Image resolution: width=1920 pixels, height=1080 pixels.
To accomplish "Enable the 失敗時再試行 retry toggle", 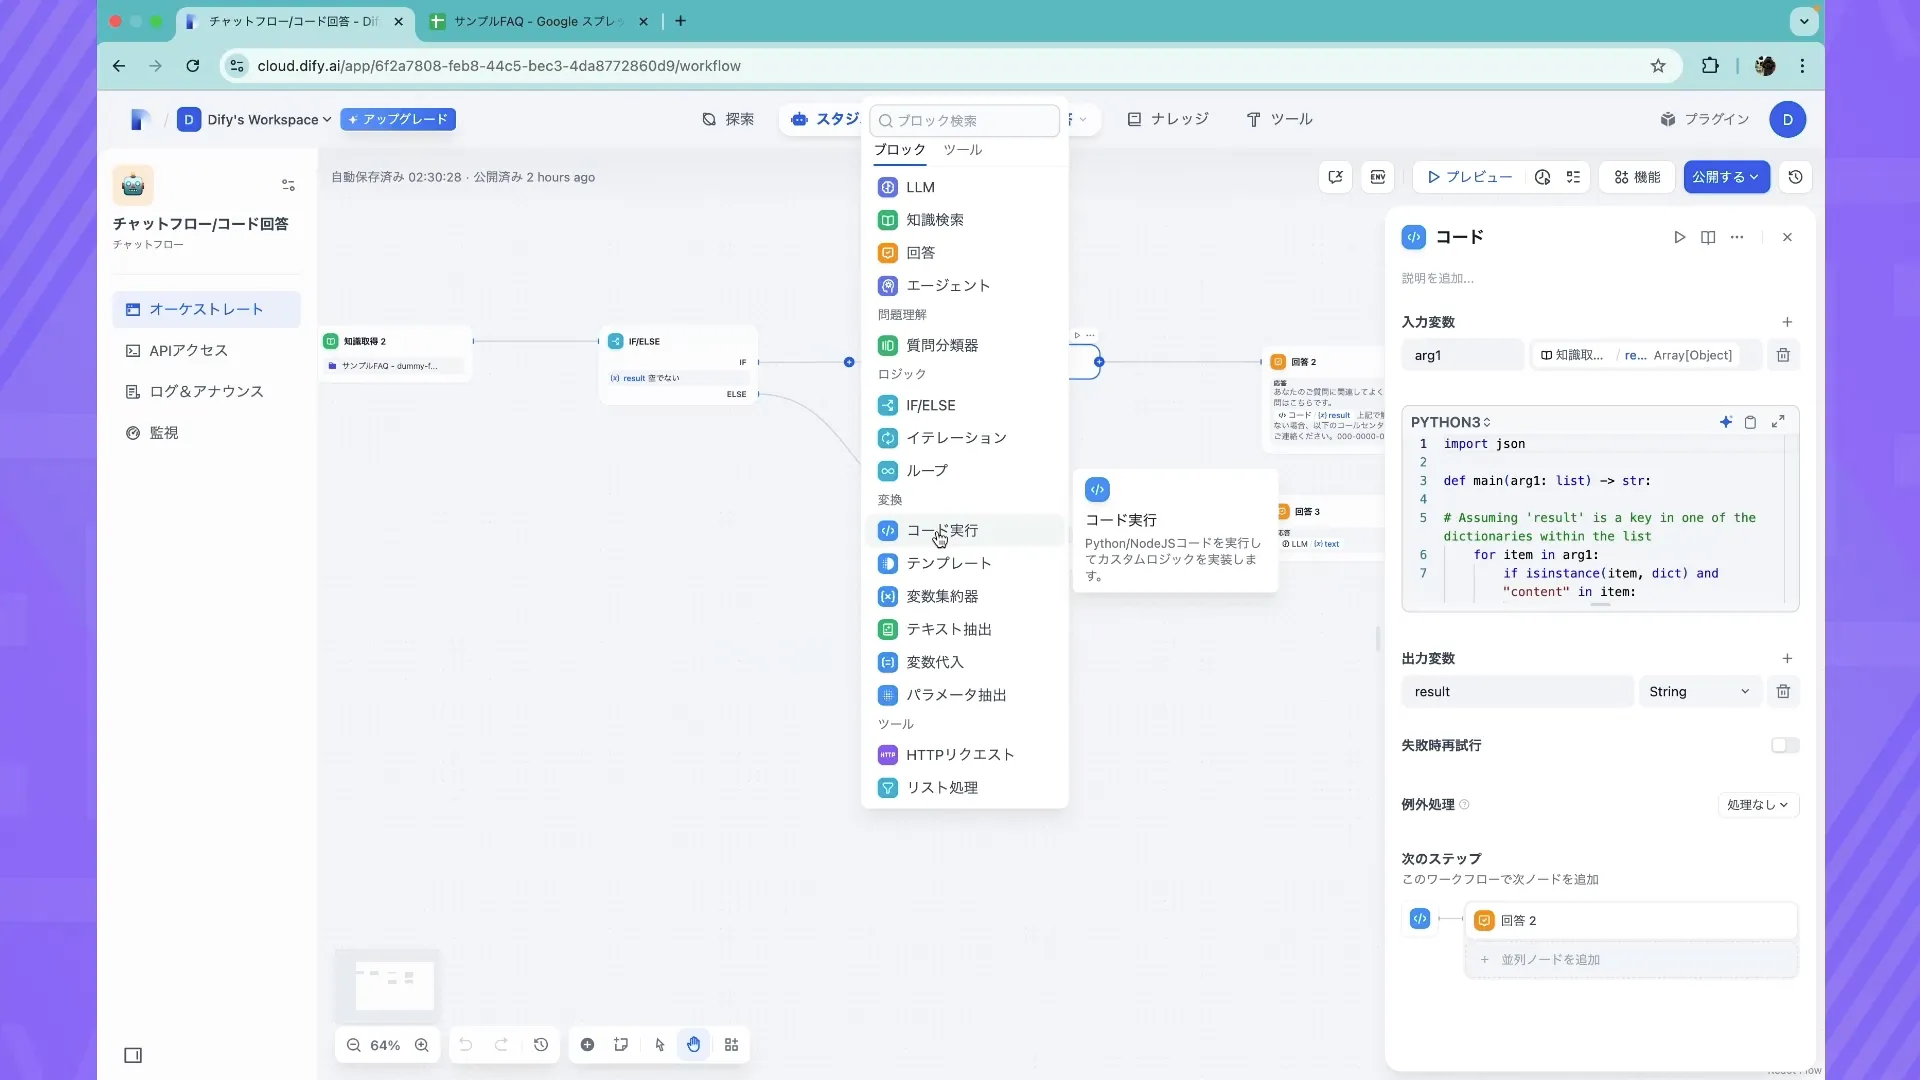I will (1784, 745).
